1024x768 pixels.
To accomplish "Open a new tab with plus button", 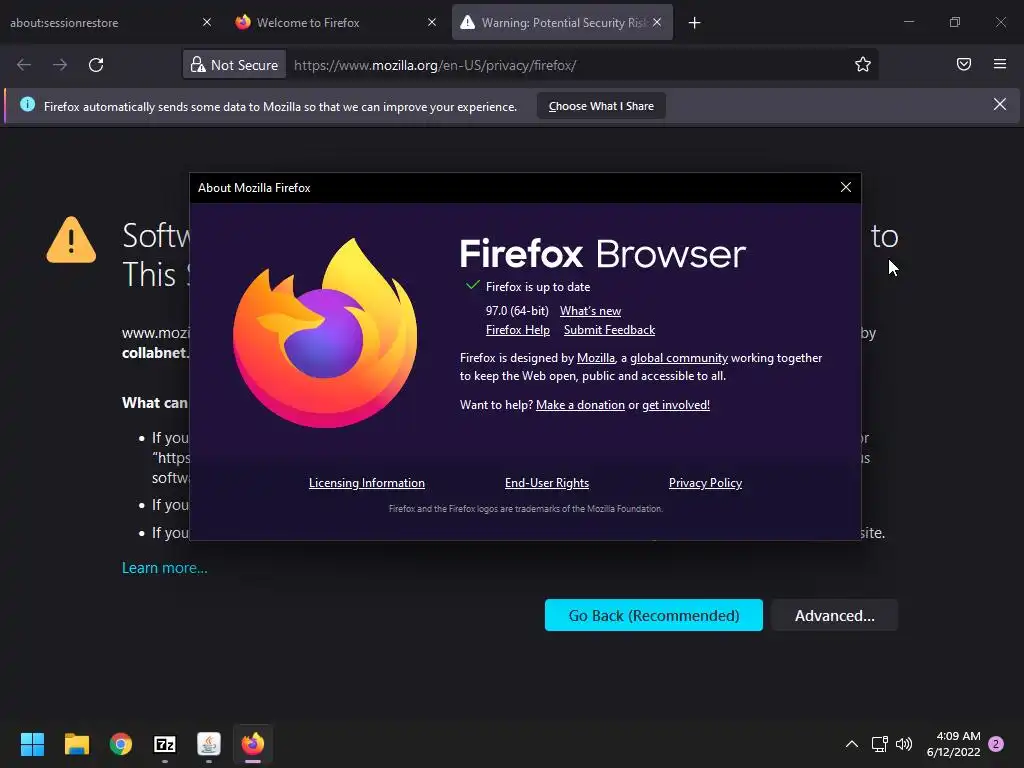I will pos(695,23).
